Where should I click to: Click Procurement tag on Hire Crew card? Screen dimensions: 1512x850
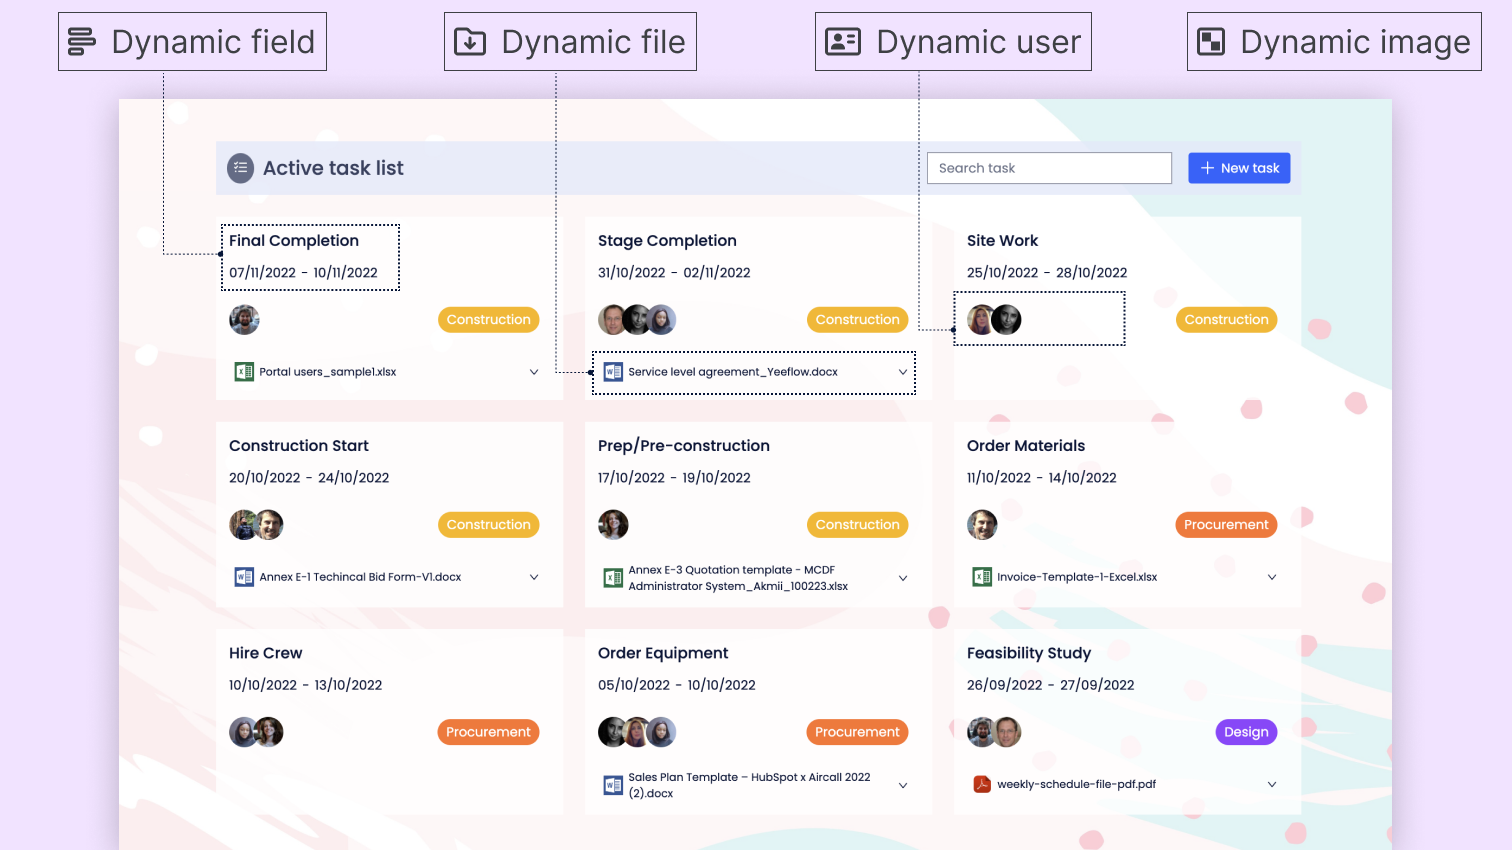click(488, 732)
